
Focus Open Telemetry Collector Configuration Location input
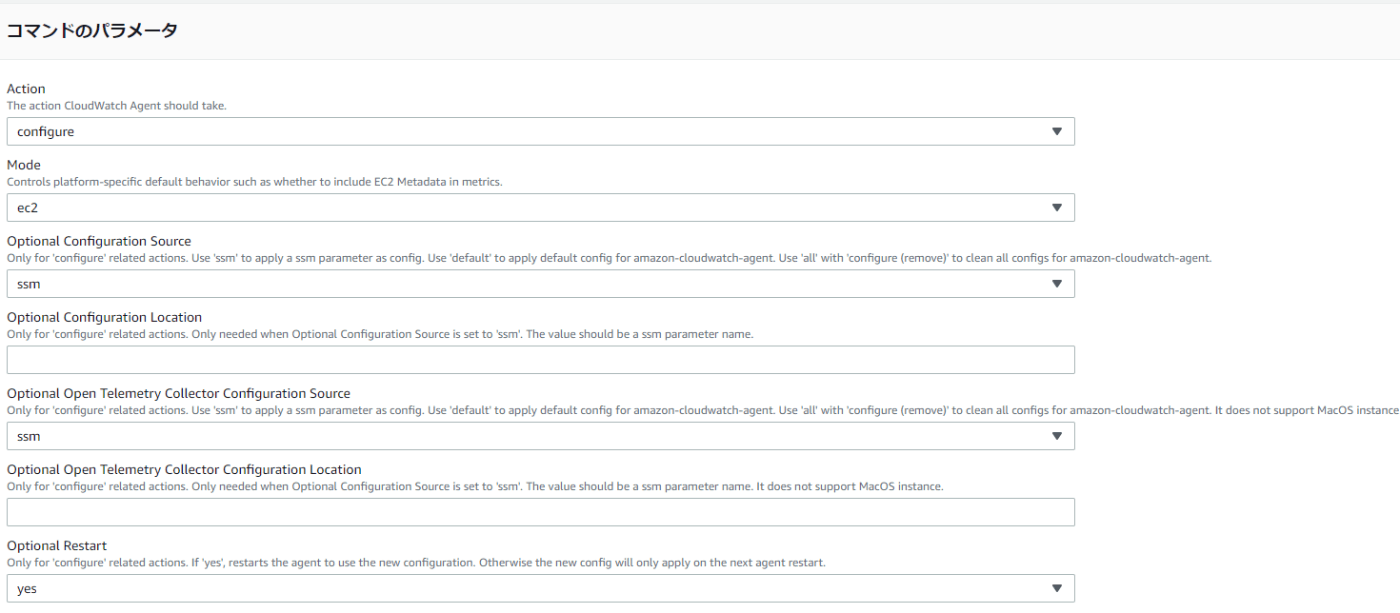pos(540,512)
